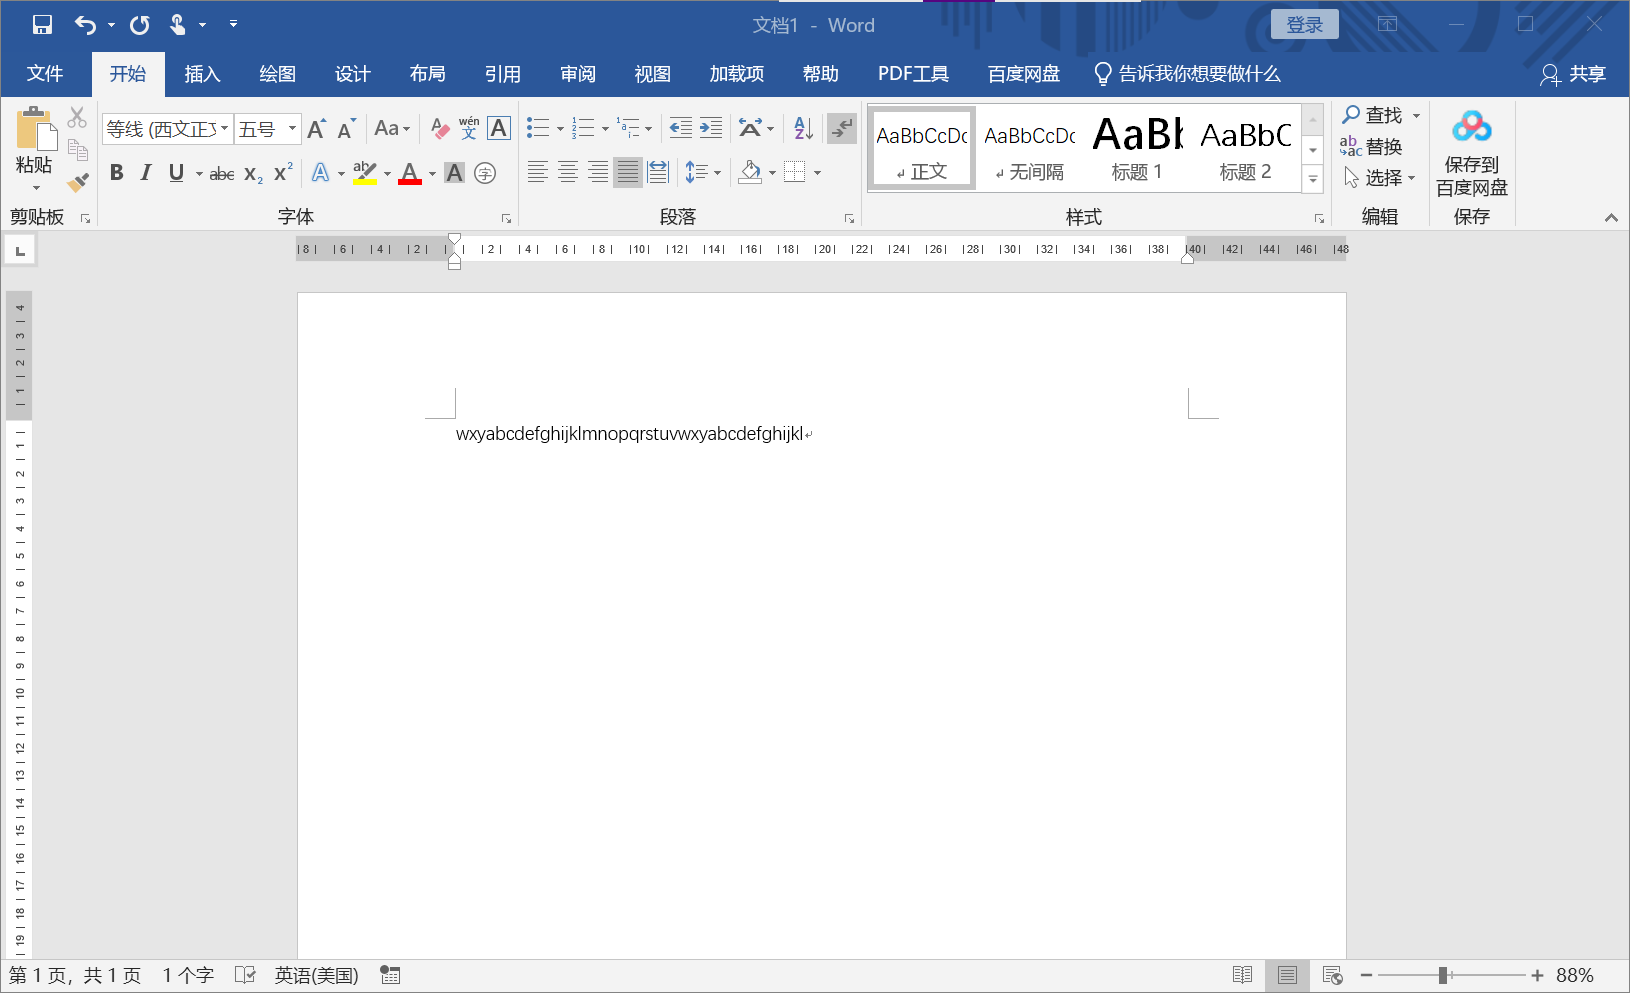Viewport: 1630px width, 993px height.
Task: Toggle italic formatting
Action: point(146,173)
